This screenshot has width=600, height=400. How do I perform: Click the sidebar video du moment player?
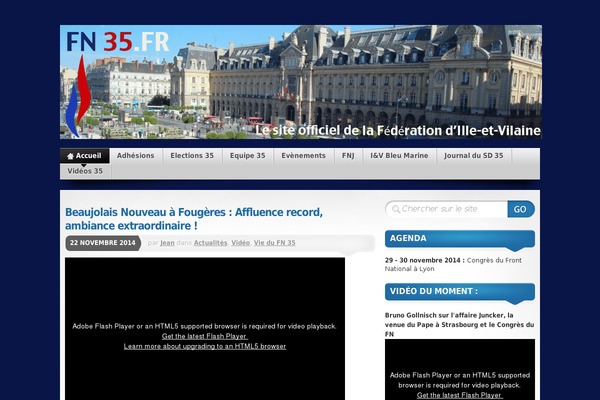460,369
